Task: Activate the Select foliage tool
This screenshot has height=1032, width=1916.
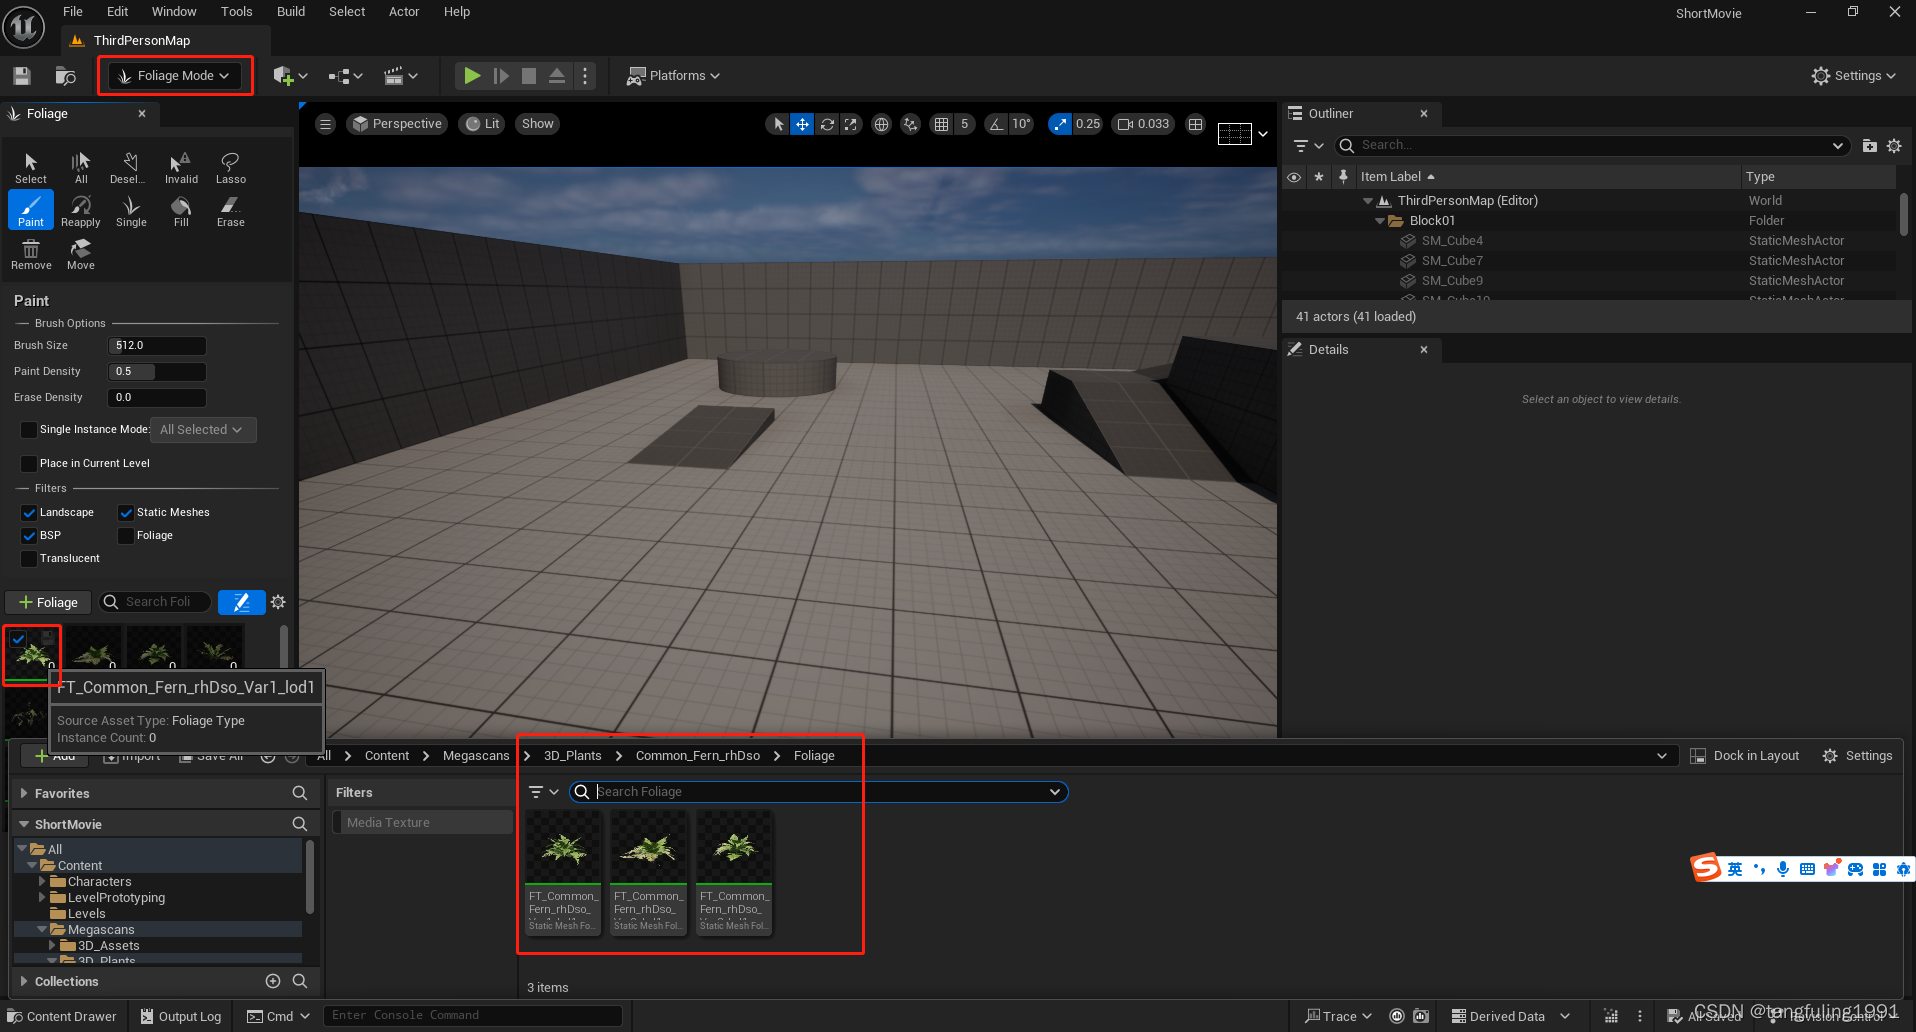Action: 31,167
